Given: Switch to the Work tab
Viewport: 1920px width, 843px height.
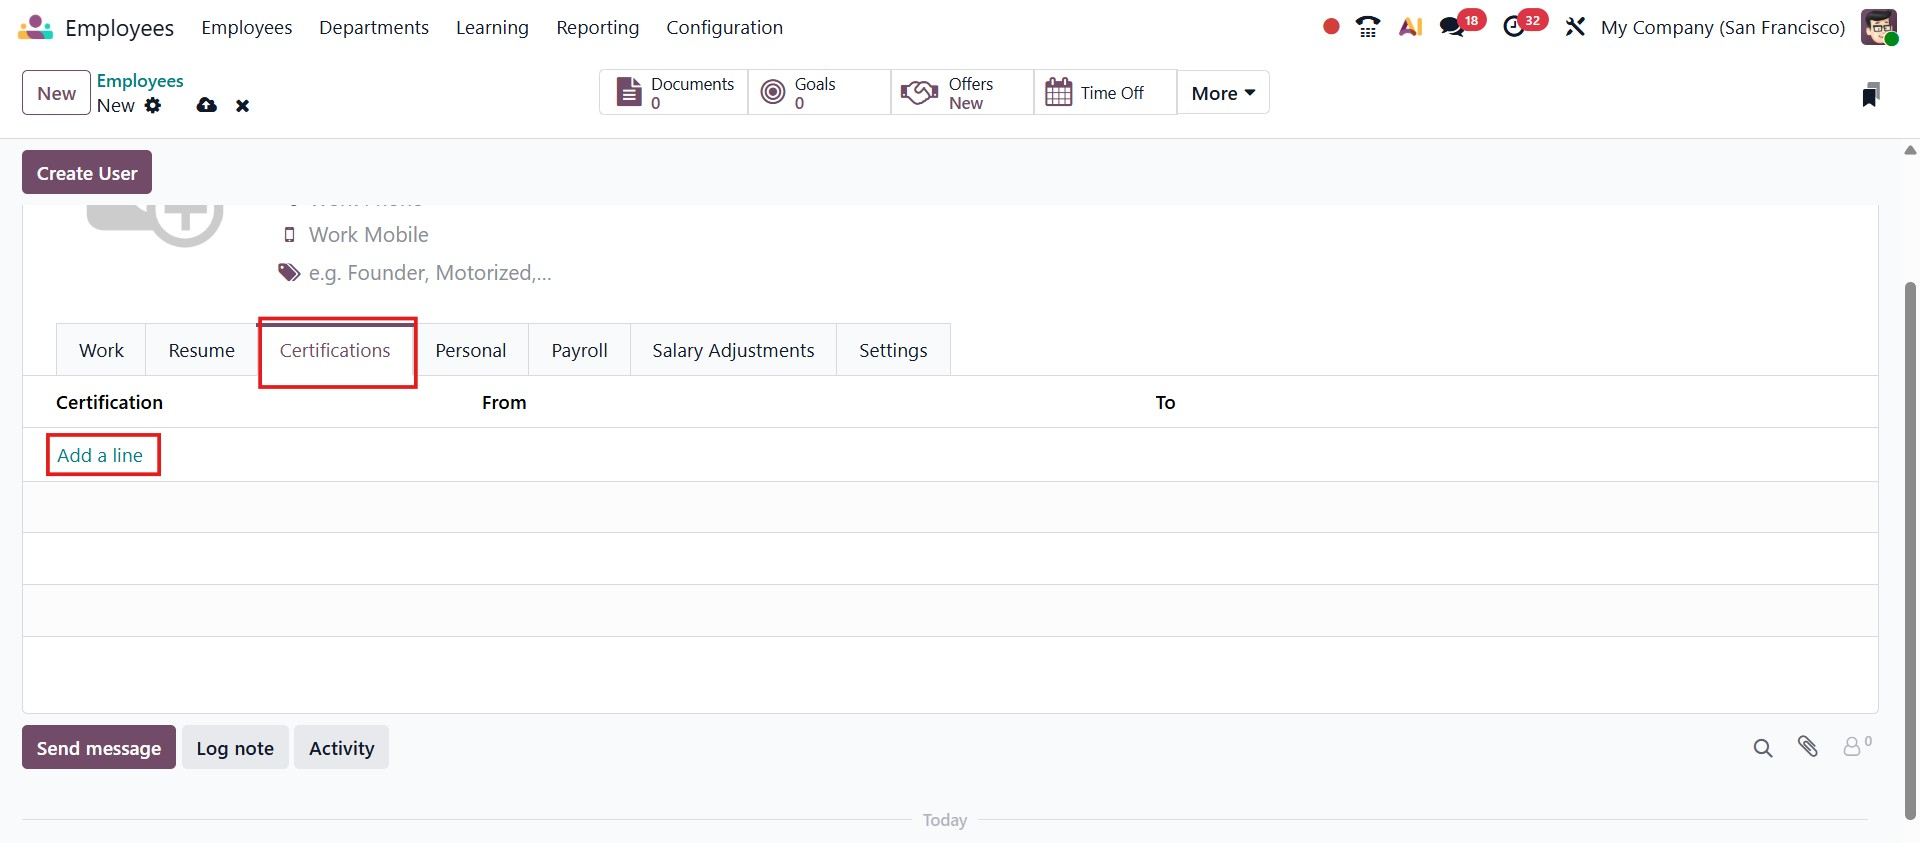Looking at the screenshot, I should [x=101, y=350].
